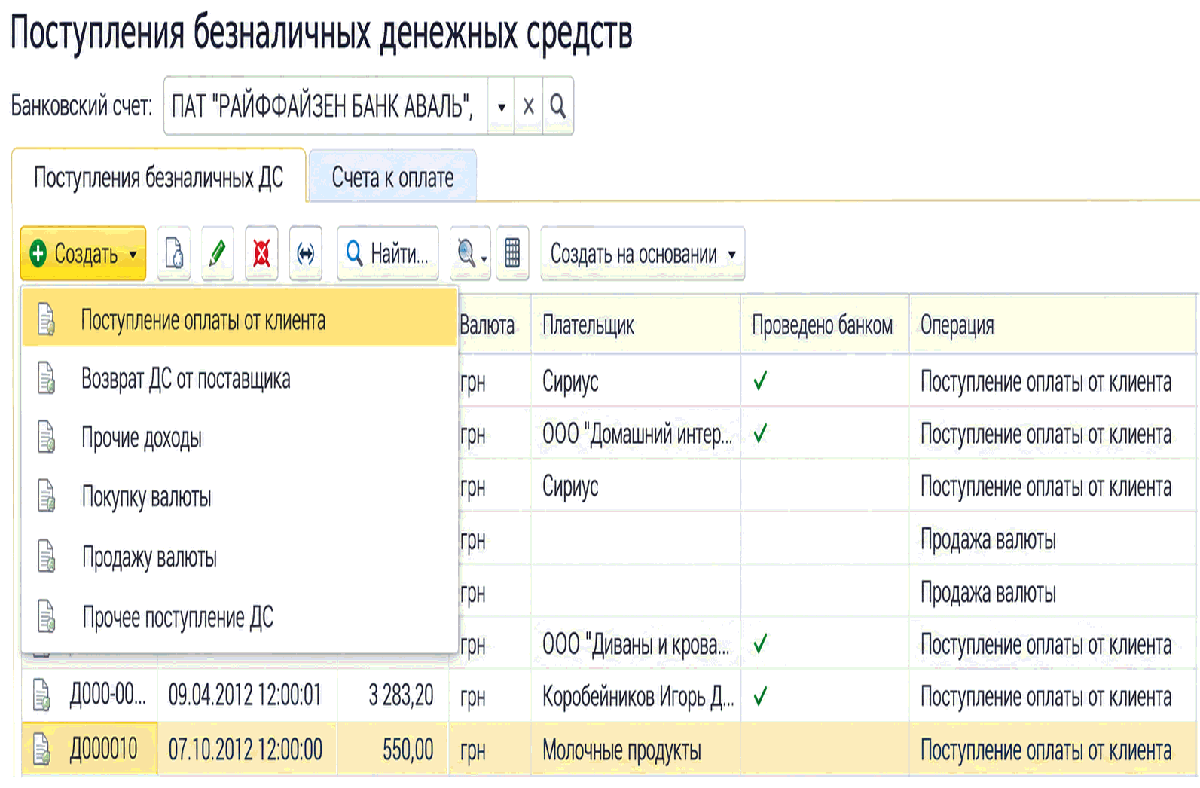The image size is (1200, 788).
Task: Click document icon in row Д000010
Action: click(x=41, y=749)
